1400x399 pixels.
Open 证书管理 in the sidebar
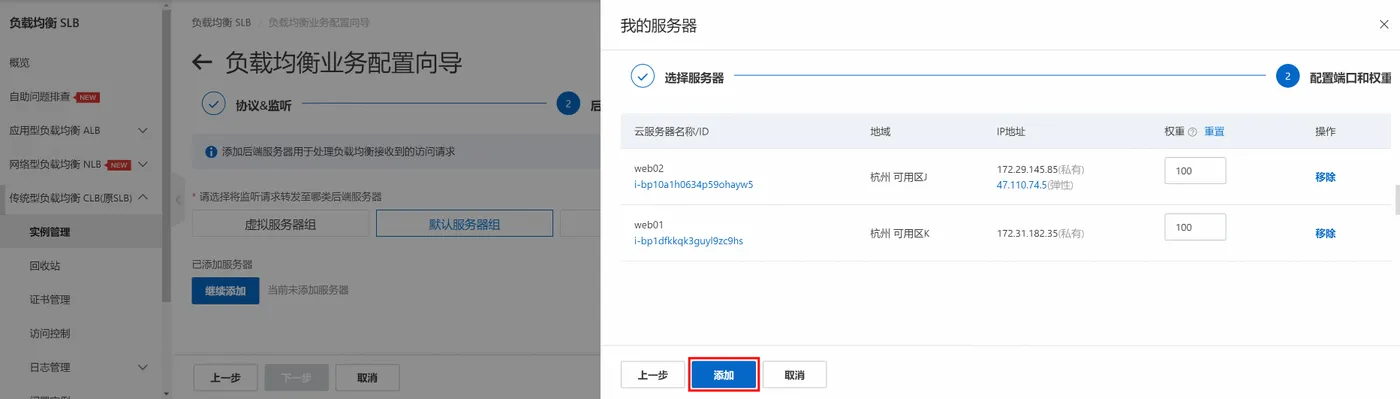tap(50, 299)
